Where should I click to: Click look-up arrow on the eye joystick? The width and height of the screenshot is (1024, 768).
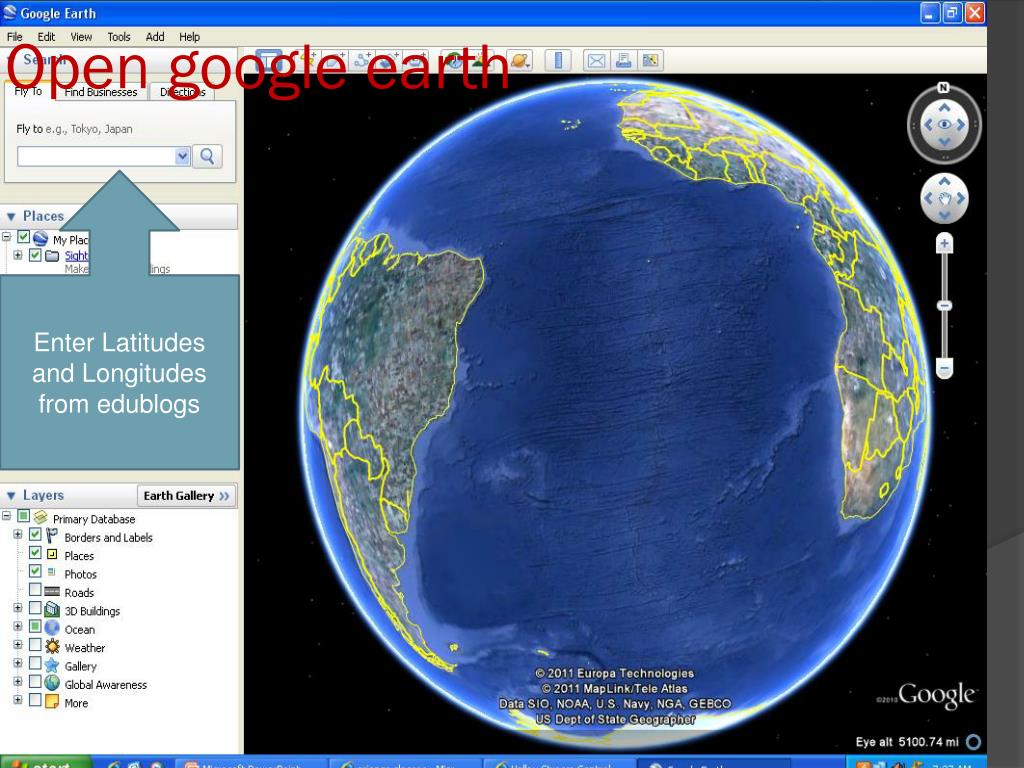pos(944,107)
